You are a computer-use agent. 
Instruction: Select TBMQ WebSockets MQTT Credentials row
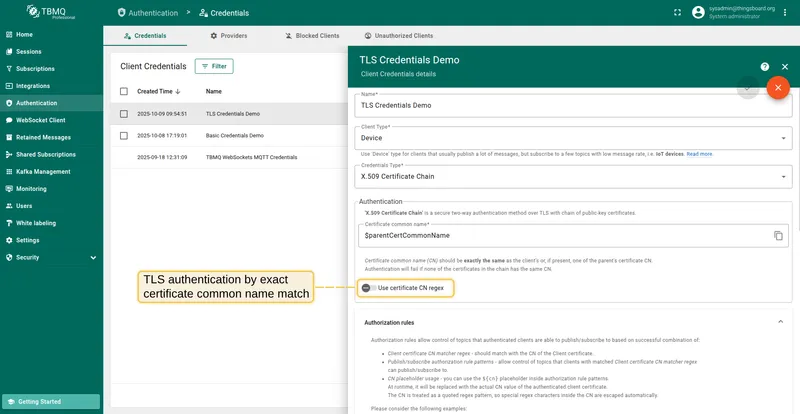click(x=230, y=158)
